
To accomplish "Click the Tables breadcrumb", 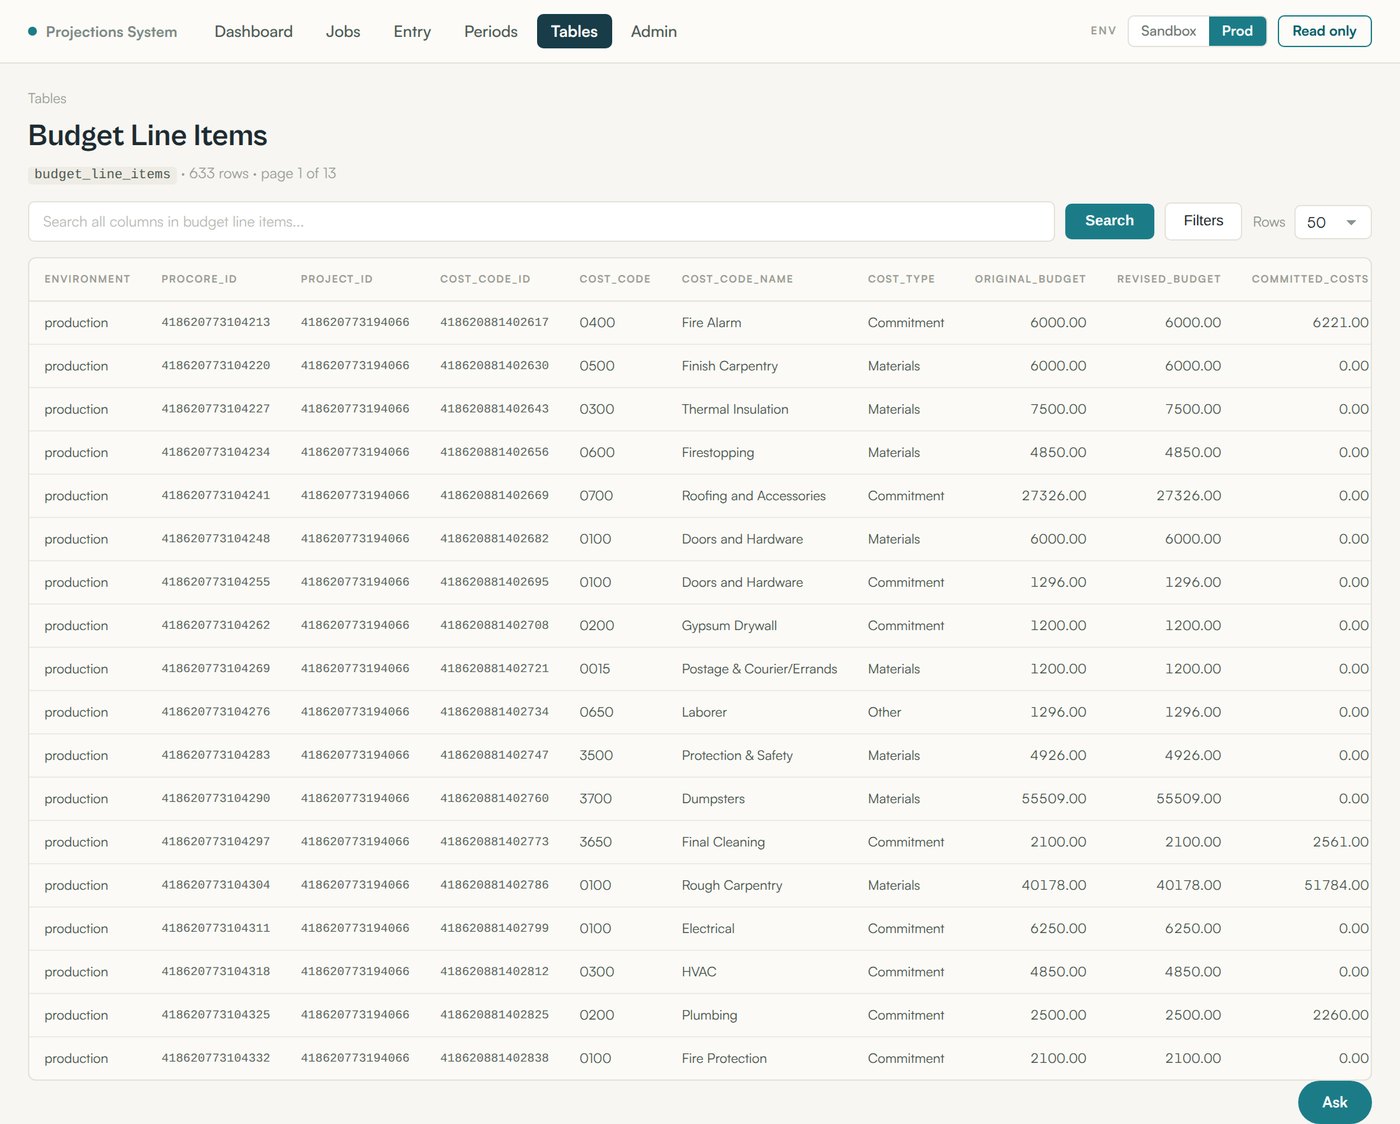I will coord(47,98).
